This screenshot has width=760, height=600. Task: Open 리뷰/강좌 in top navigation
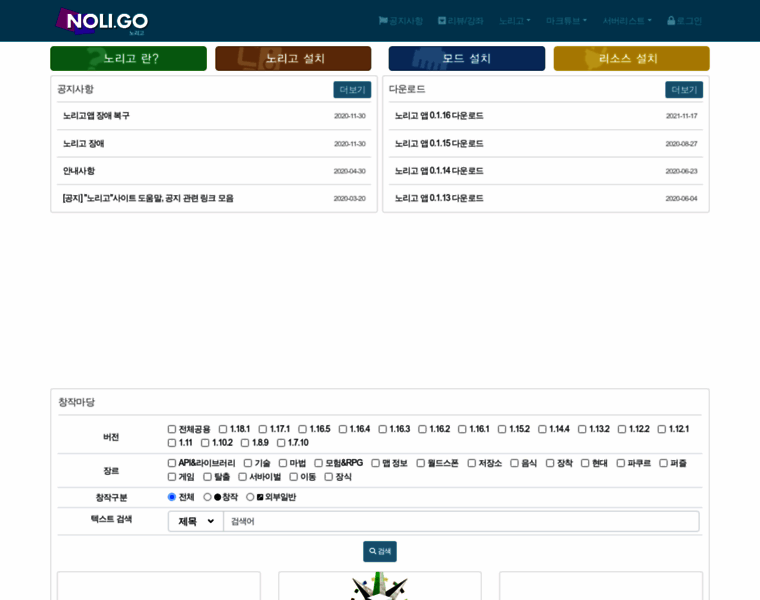pos(460,21)
